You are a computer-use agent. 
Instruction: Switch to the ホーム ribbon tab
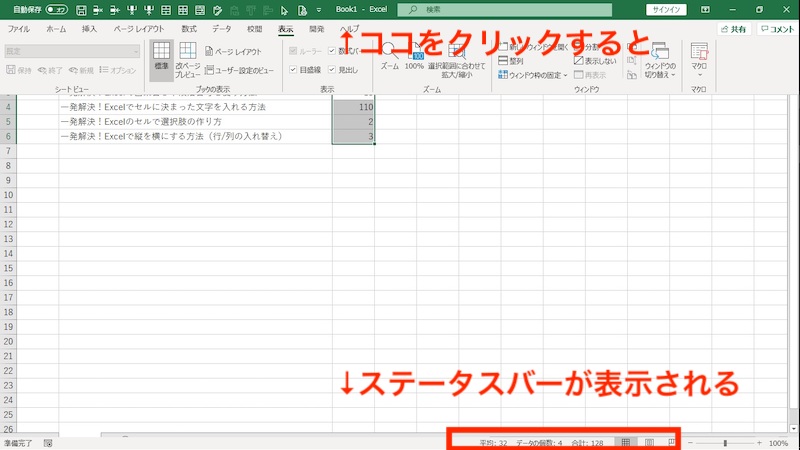[57, 29]
